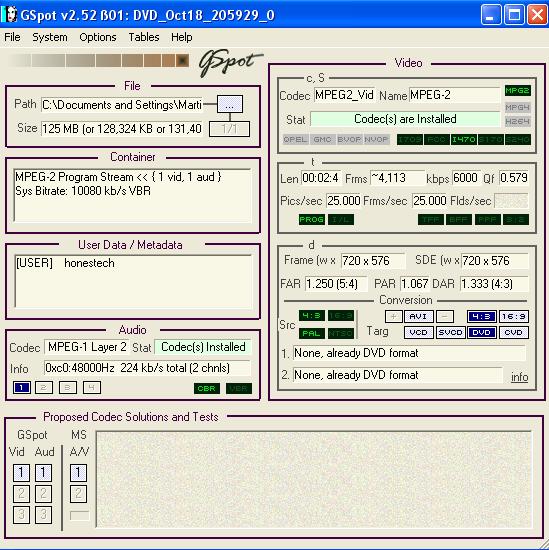The height and width of the screenshot is (550, 549).
Task: Click the GSpot title bar app icon
Action: tap(9, 15)
